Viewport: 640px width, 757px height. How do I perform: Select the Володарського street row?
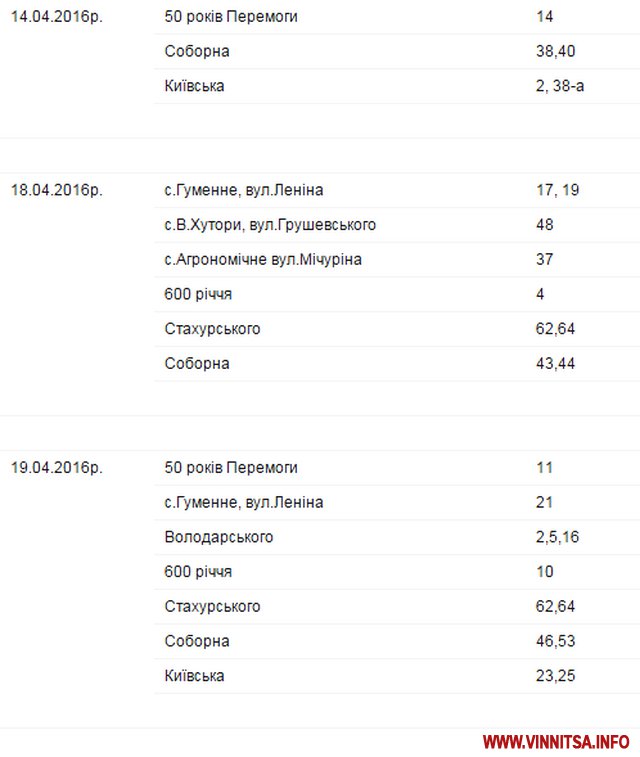[x=219, y=537]
